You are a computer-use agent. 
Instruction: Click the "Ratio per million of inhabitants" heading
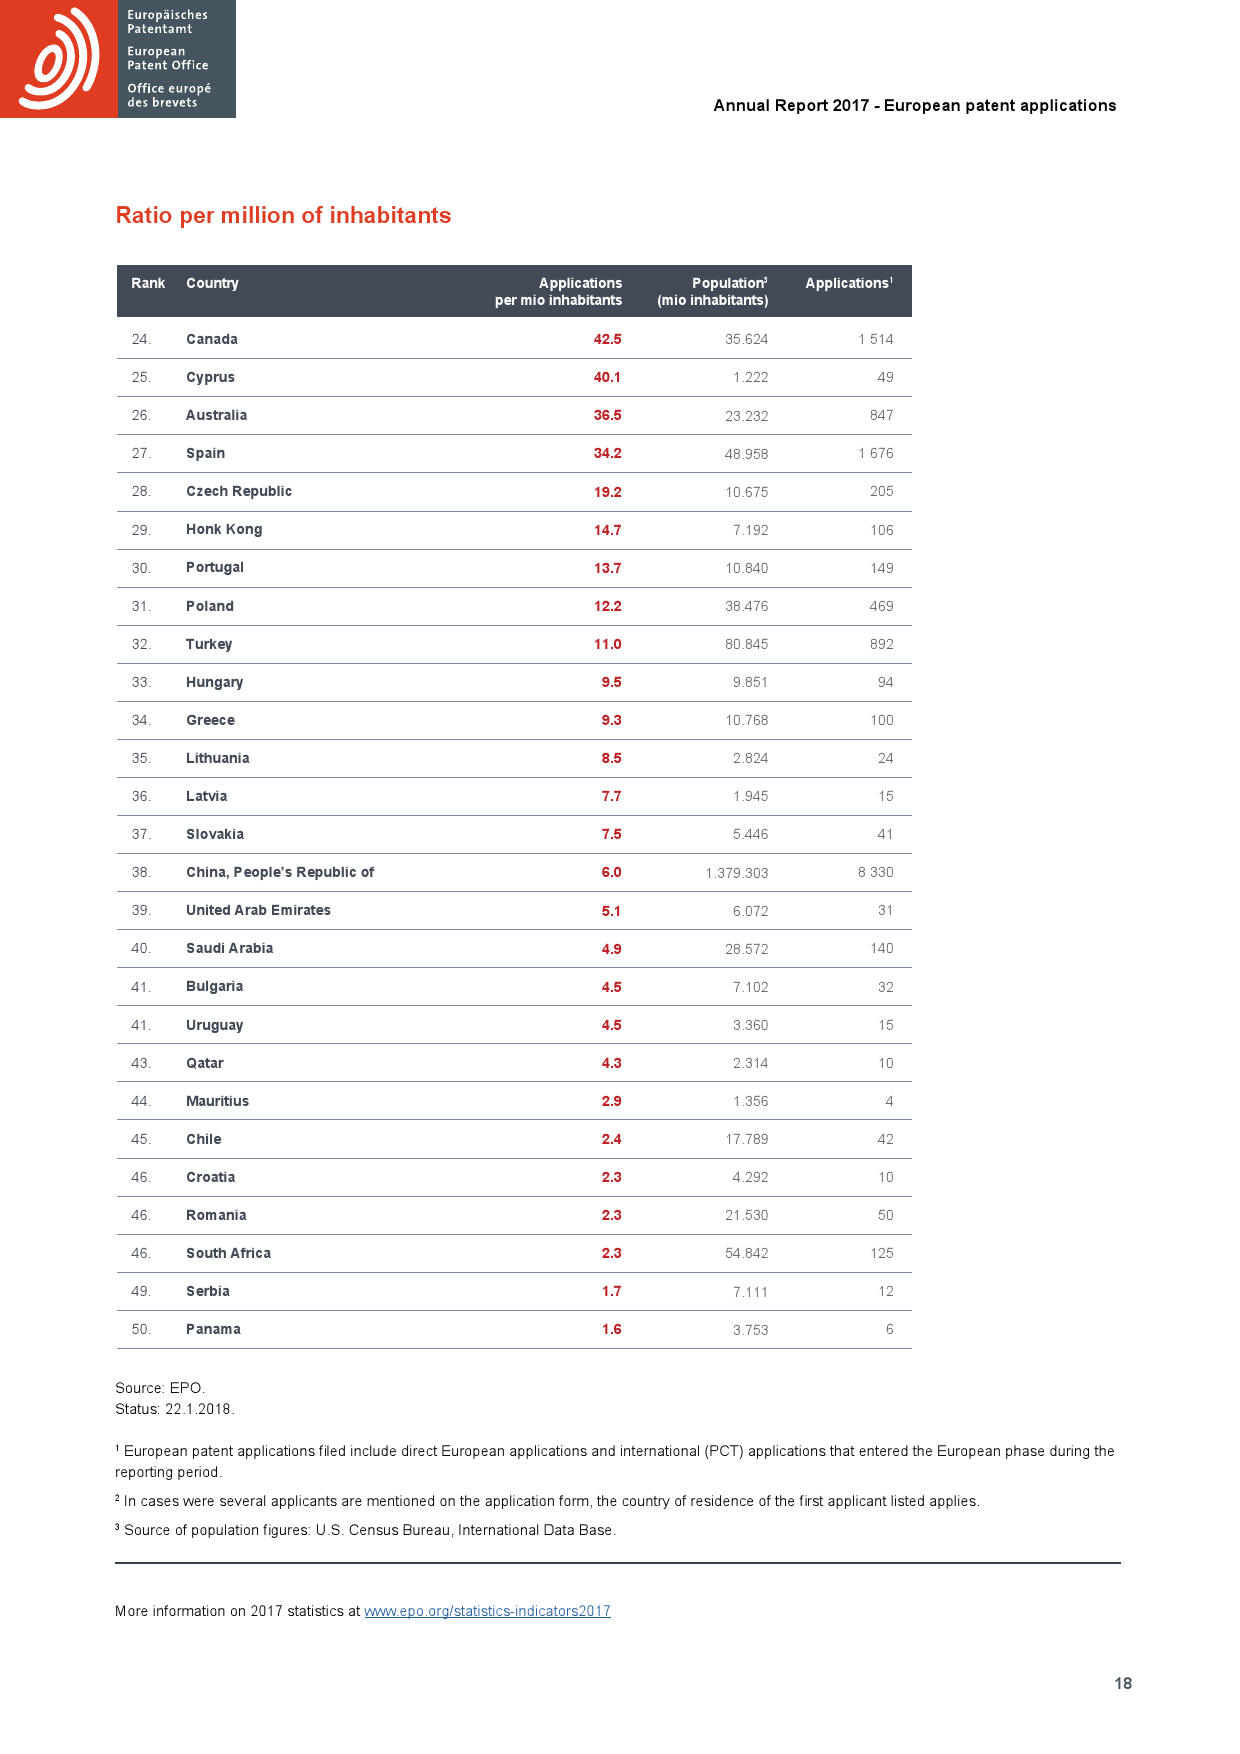pyautogui.click(x=283, y=215)
